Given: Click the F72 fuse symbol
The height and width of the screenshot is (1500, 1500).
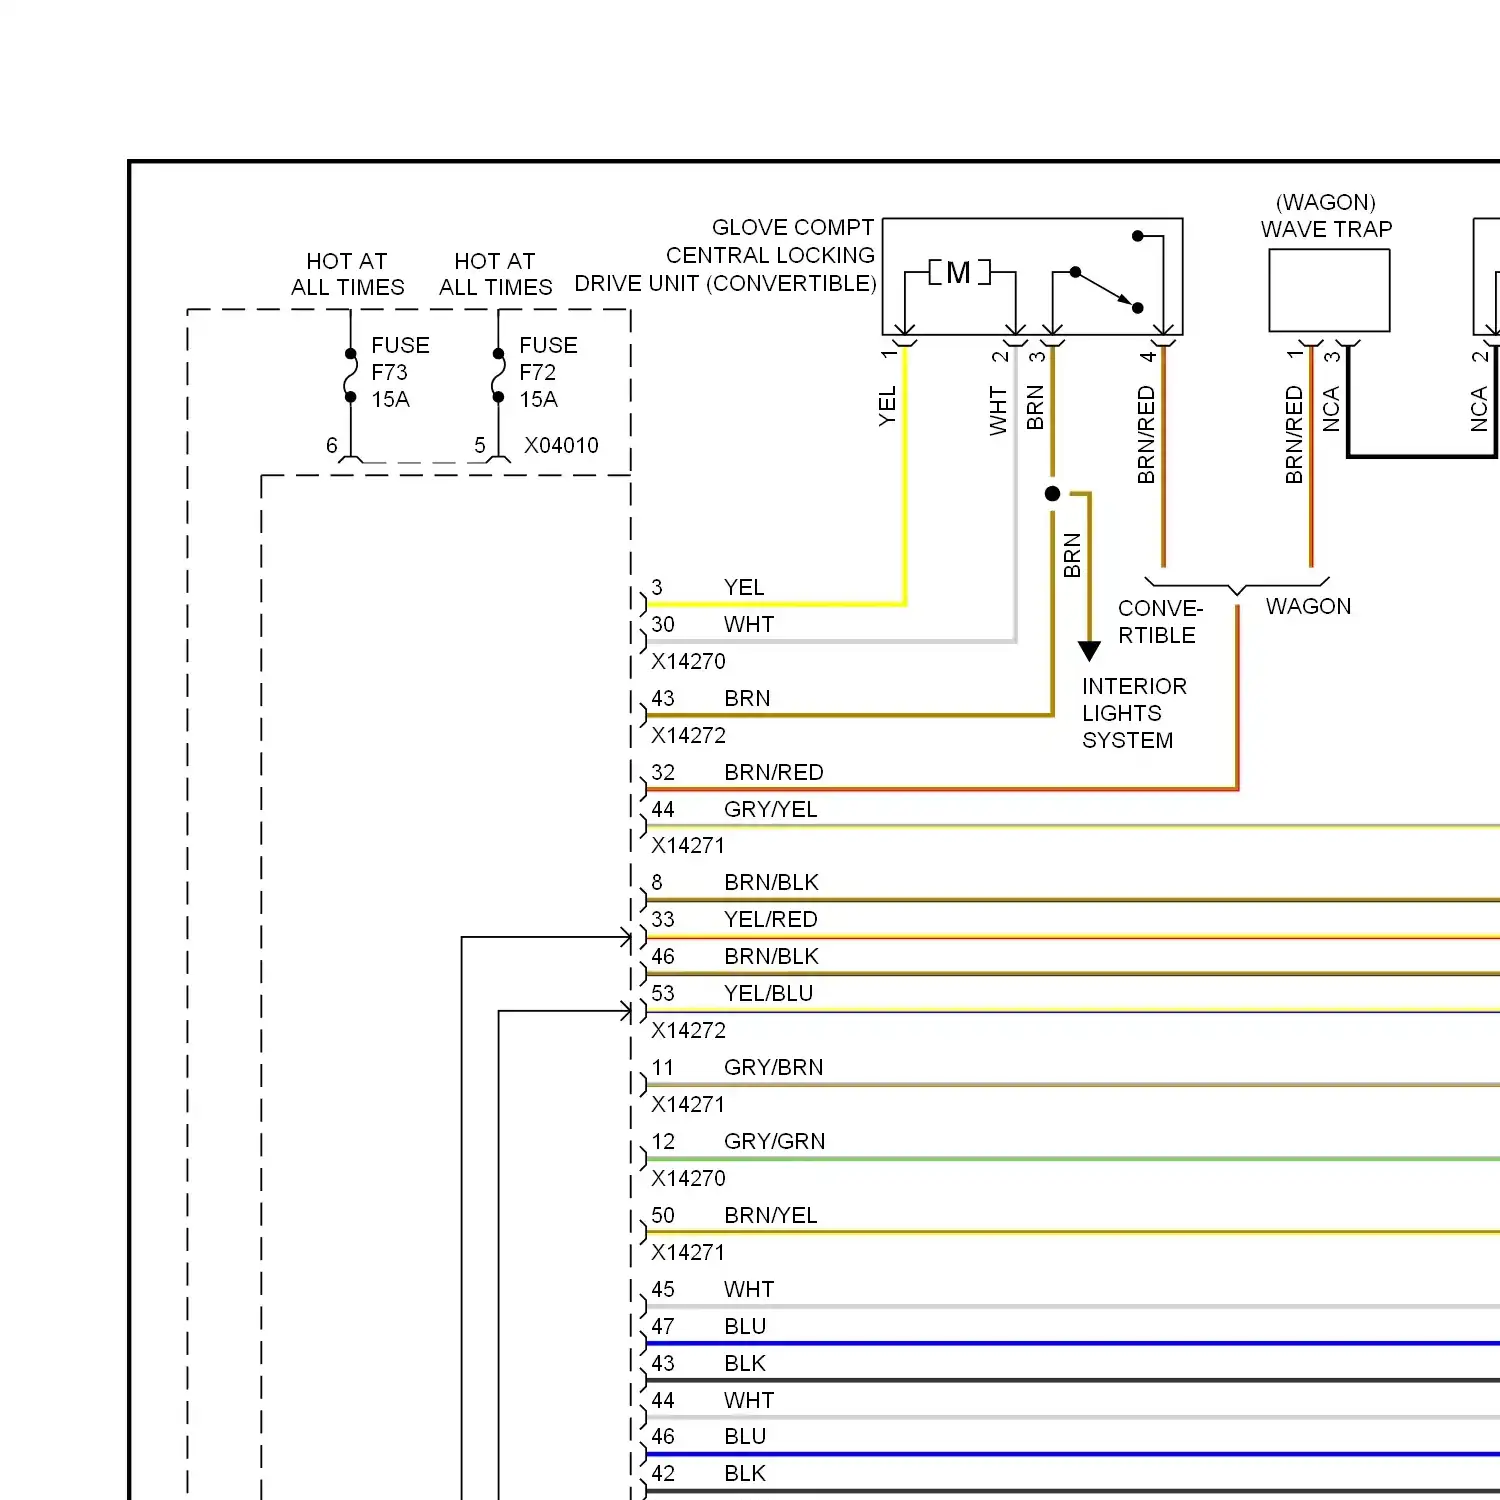Looking at the screenshot, I should pyautogui.click(x=498, y=375).
